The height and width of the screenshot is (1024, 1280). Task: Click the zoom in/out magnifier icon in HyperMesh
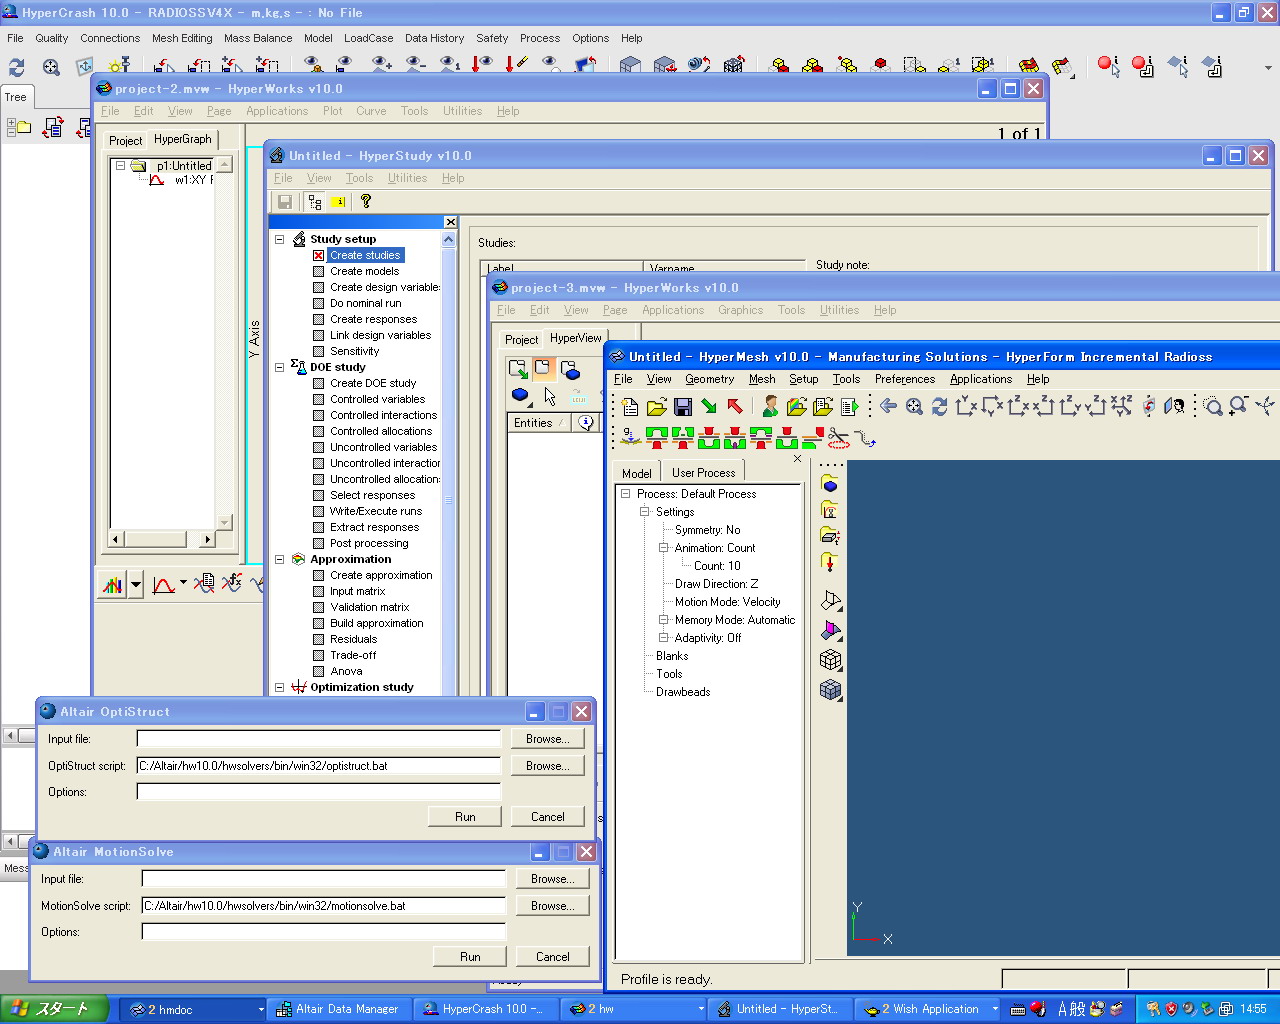click(x=1239, y=406)
